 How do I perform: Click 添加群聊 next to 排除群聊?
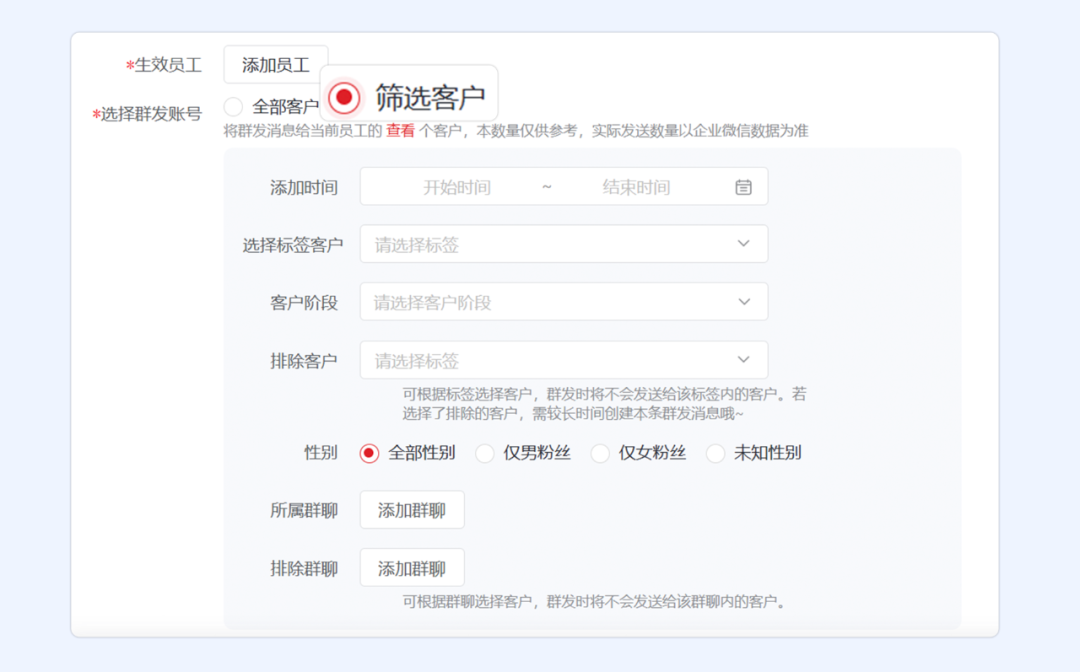412,568
